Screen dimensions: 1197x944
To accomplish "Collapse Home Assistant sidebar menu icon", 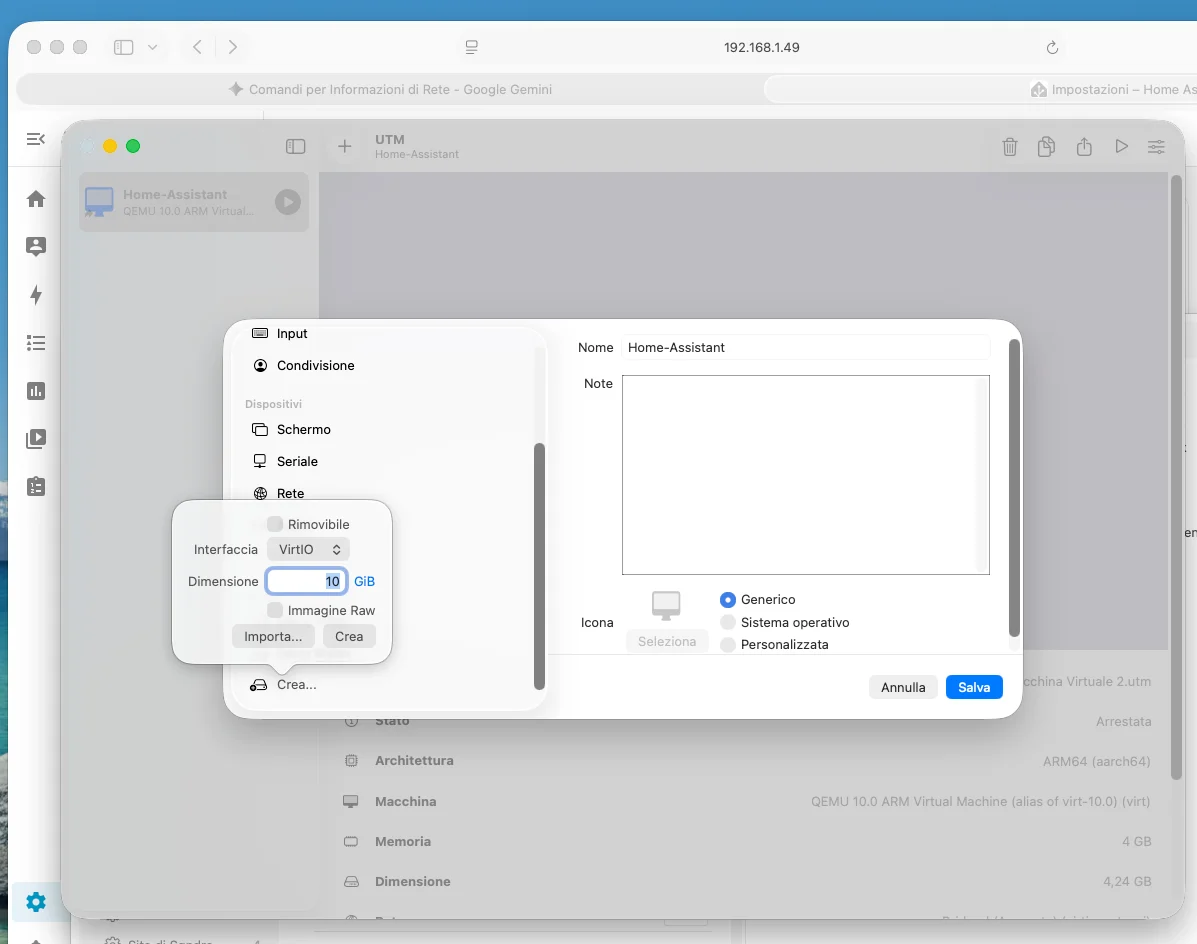I will pyautogui.click(x=36, y=139).
